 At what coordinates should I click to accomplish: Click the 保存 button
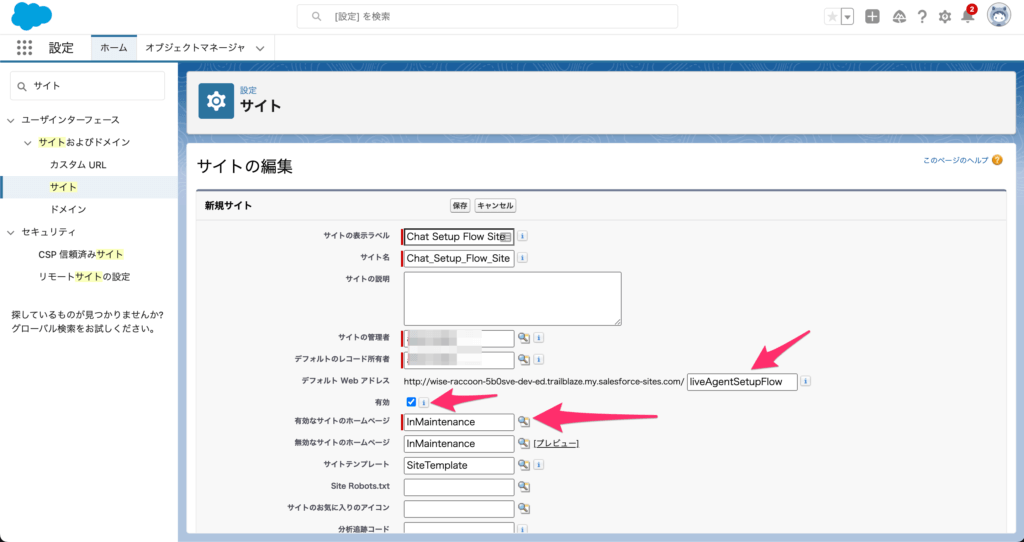tap(460, 206)
